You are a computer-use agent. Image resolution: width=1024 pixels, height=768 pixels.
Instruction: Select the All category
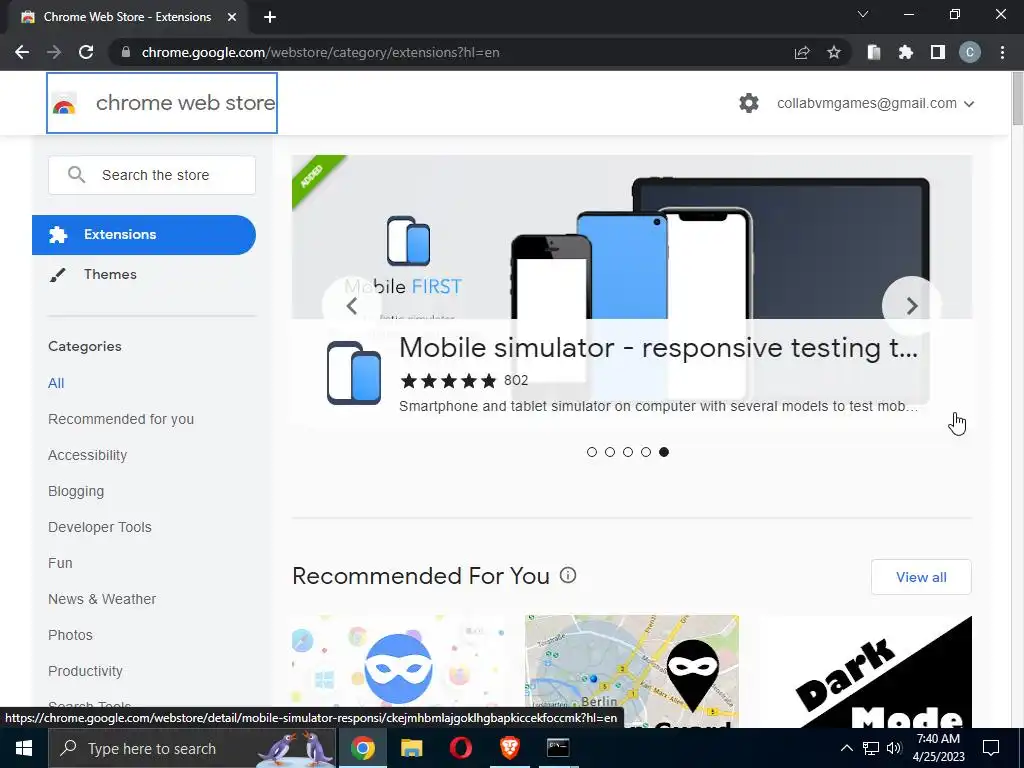click(56, 383)
